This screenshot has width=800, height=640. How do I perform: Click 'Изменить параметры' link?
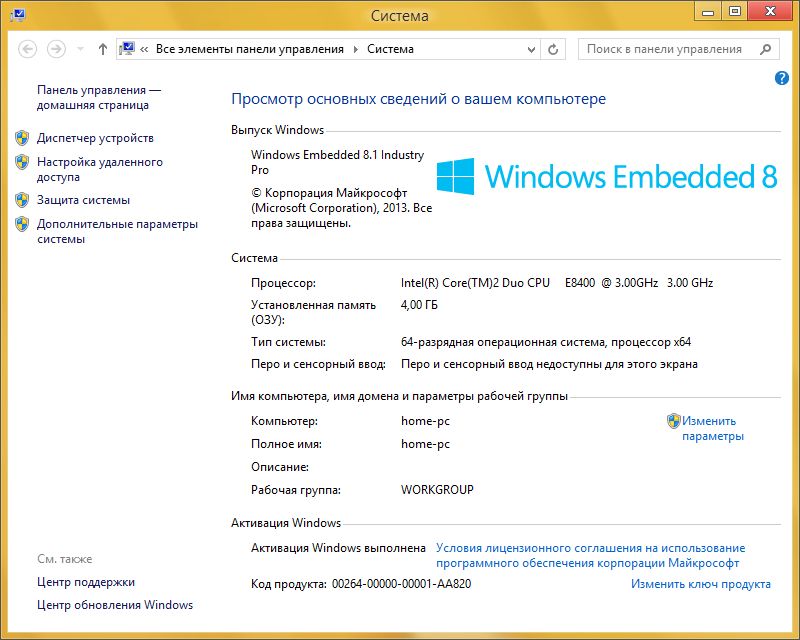(x=713, y=428)
